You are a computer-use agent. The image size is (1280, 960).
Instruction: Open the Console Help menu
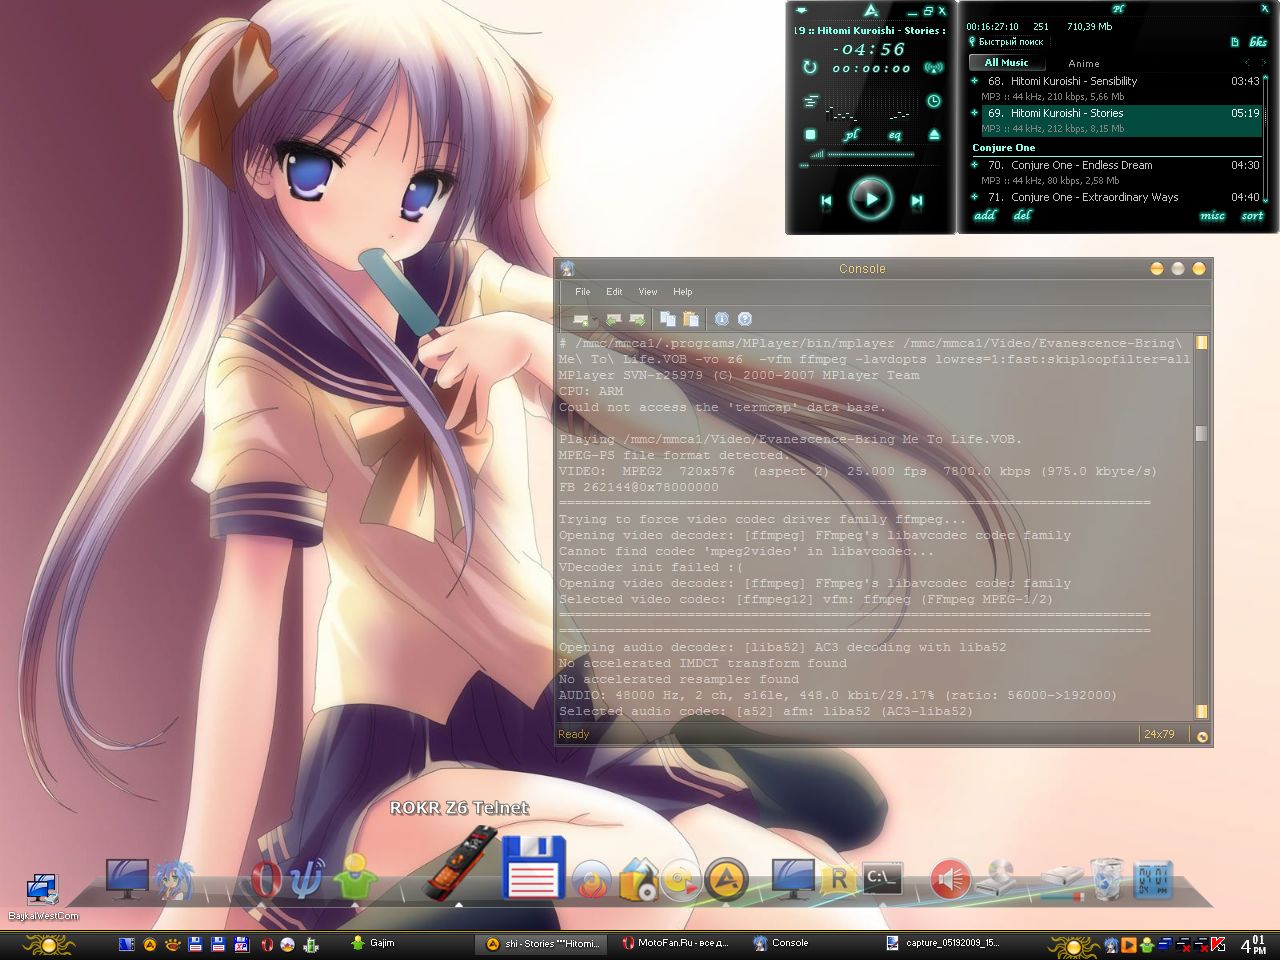coord(682,292)
